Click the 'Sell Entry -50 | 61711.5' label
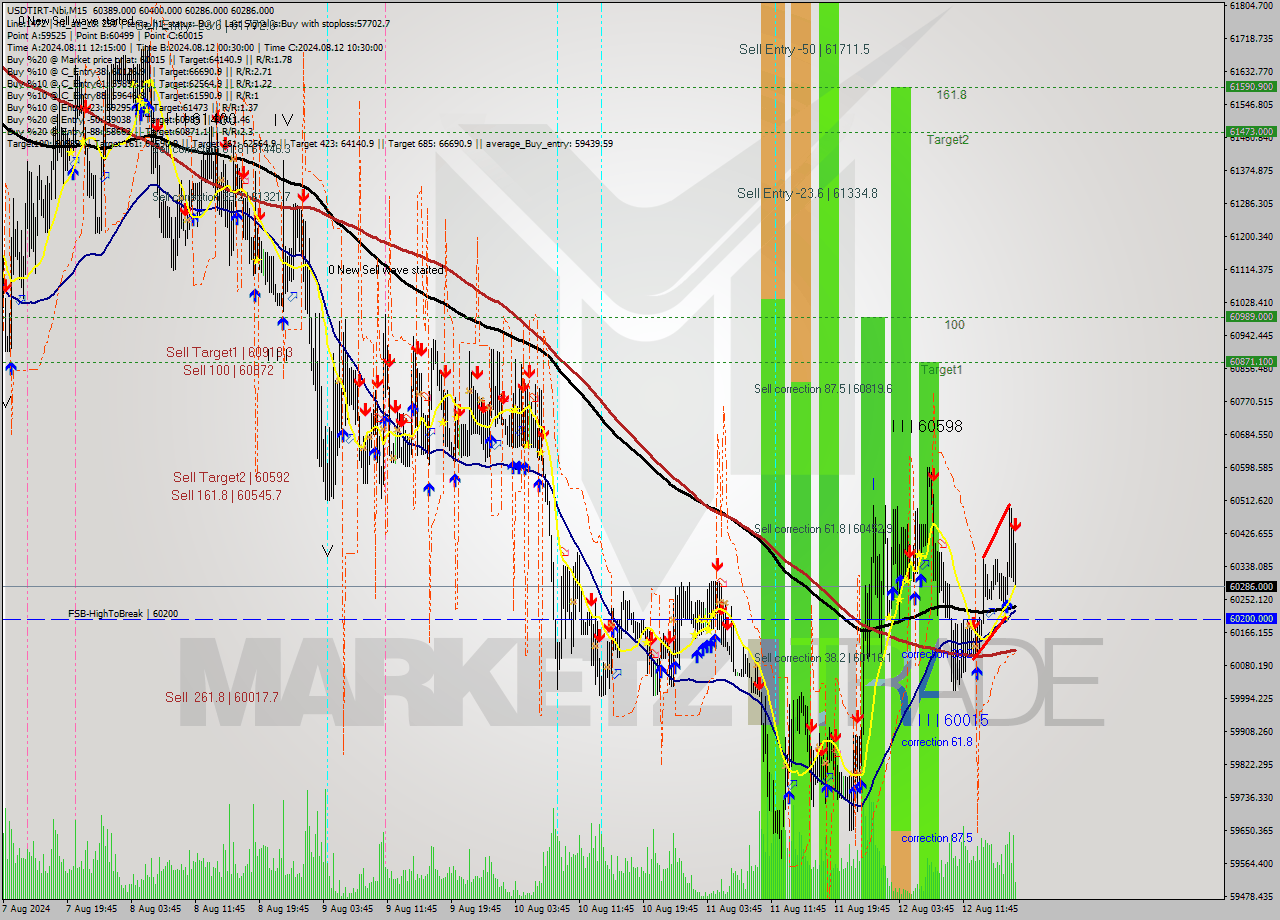The image size is (1280, 920). [804, 49]
